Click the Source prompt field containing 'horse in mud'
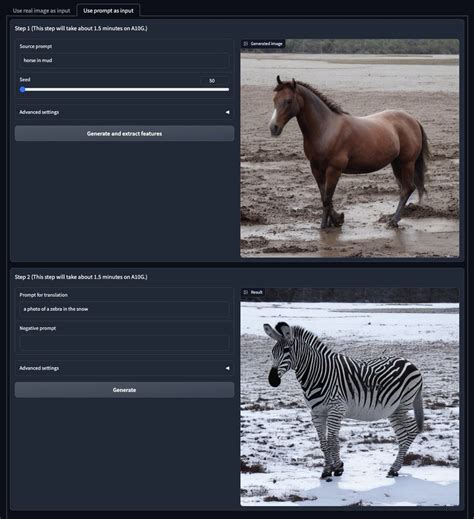The image size is (474, 519). pos(124,60)
